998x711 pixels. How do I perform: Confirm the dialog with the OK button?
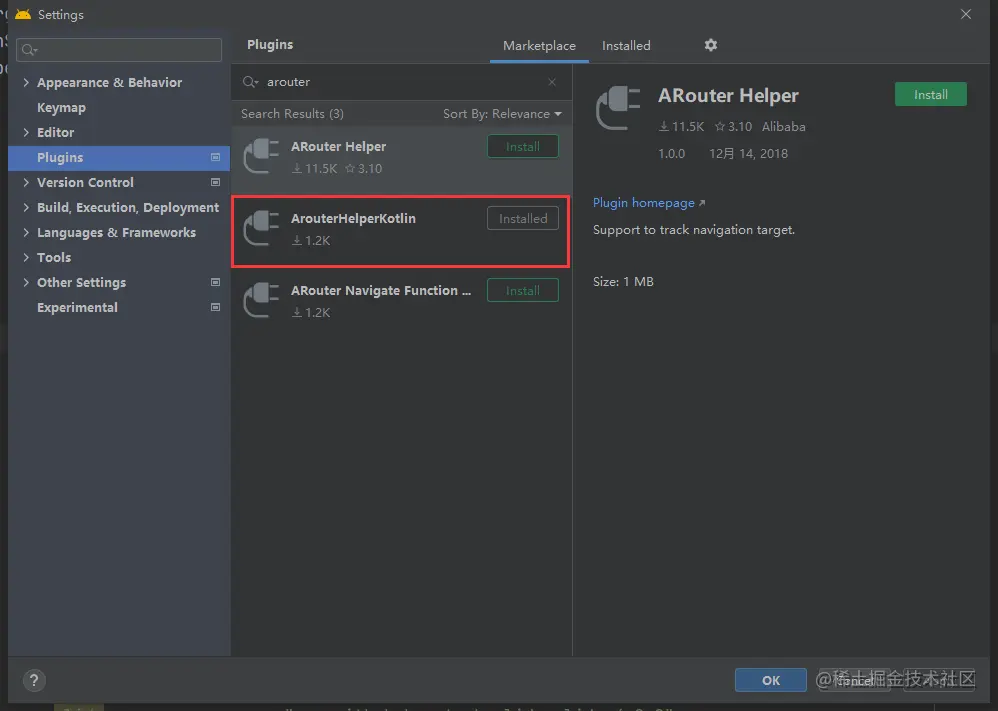(x=770, y=680)
